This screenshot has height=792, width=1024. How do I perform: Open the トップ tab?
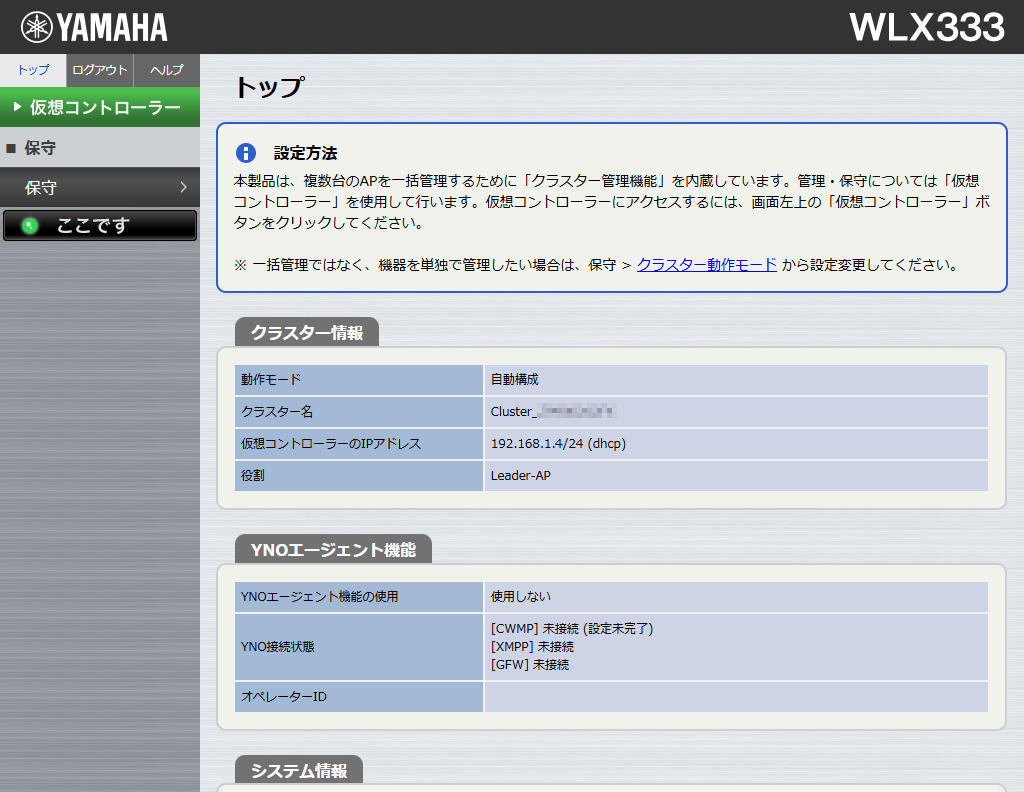coord(33,70)
